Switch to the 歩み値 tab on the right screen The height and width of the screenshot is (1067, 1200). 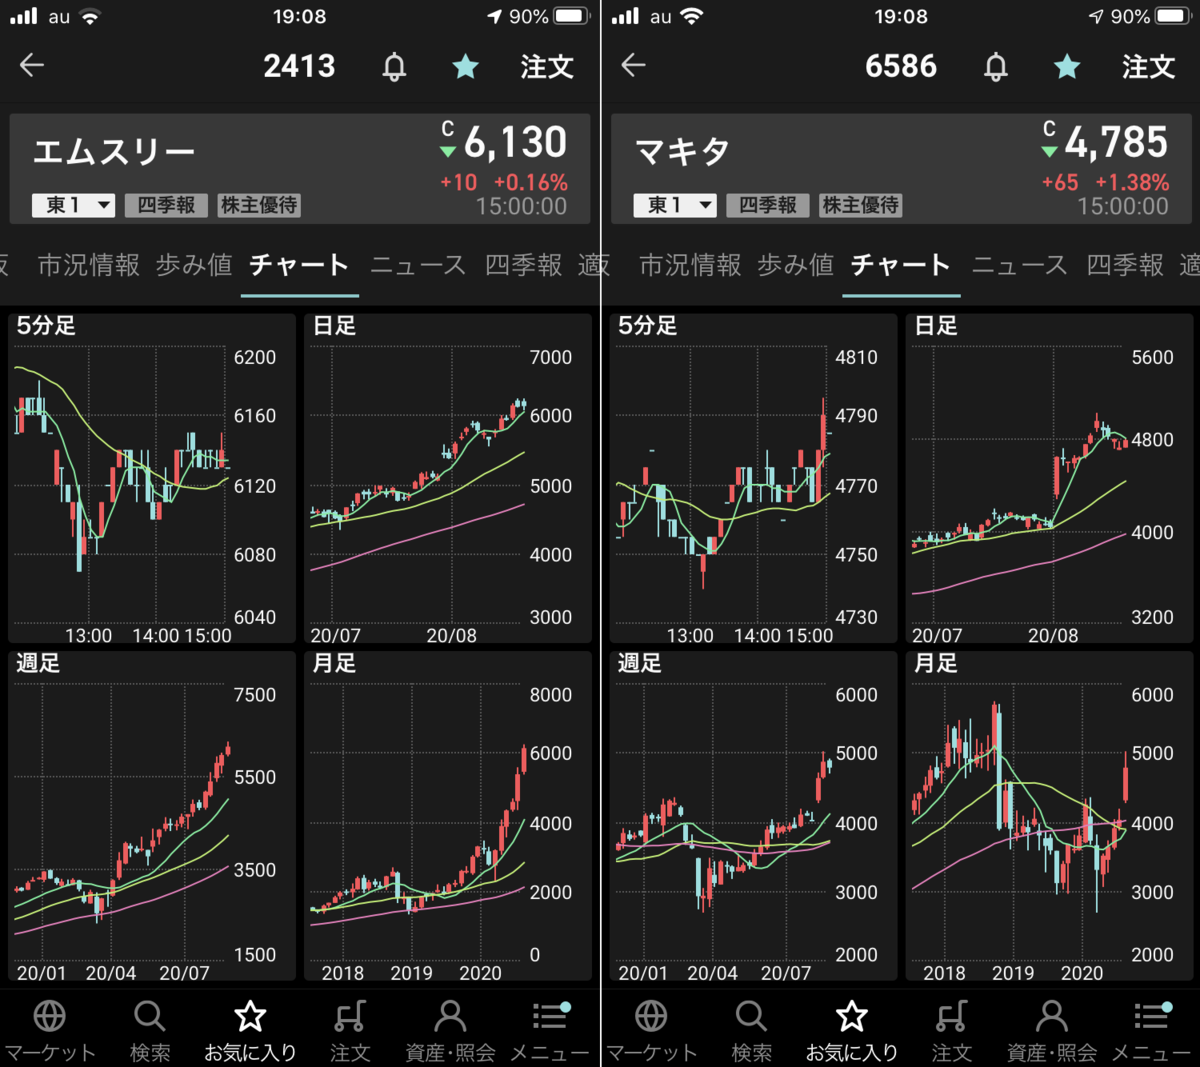[x=796, y=265]
